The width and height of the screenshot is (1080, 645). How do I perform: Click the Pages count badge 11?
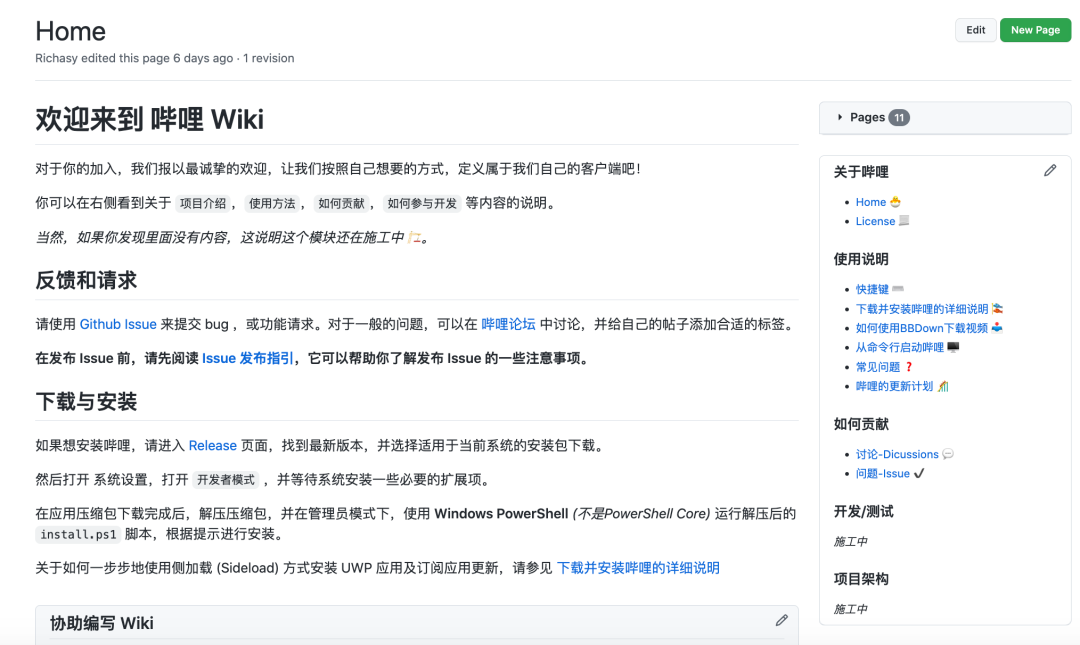[x=899, y=117]
